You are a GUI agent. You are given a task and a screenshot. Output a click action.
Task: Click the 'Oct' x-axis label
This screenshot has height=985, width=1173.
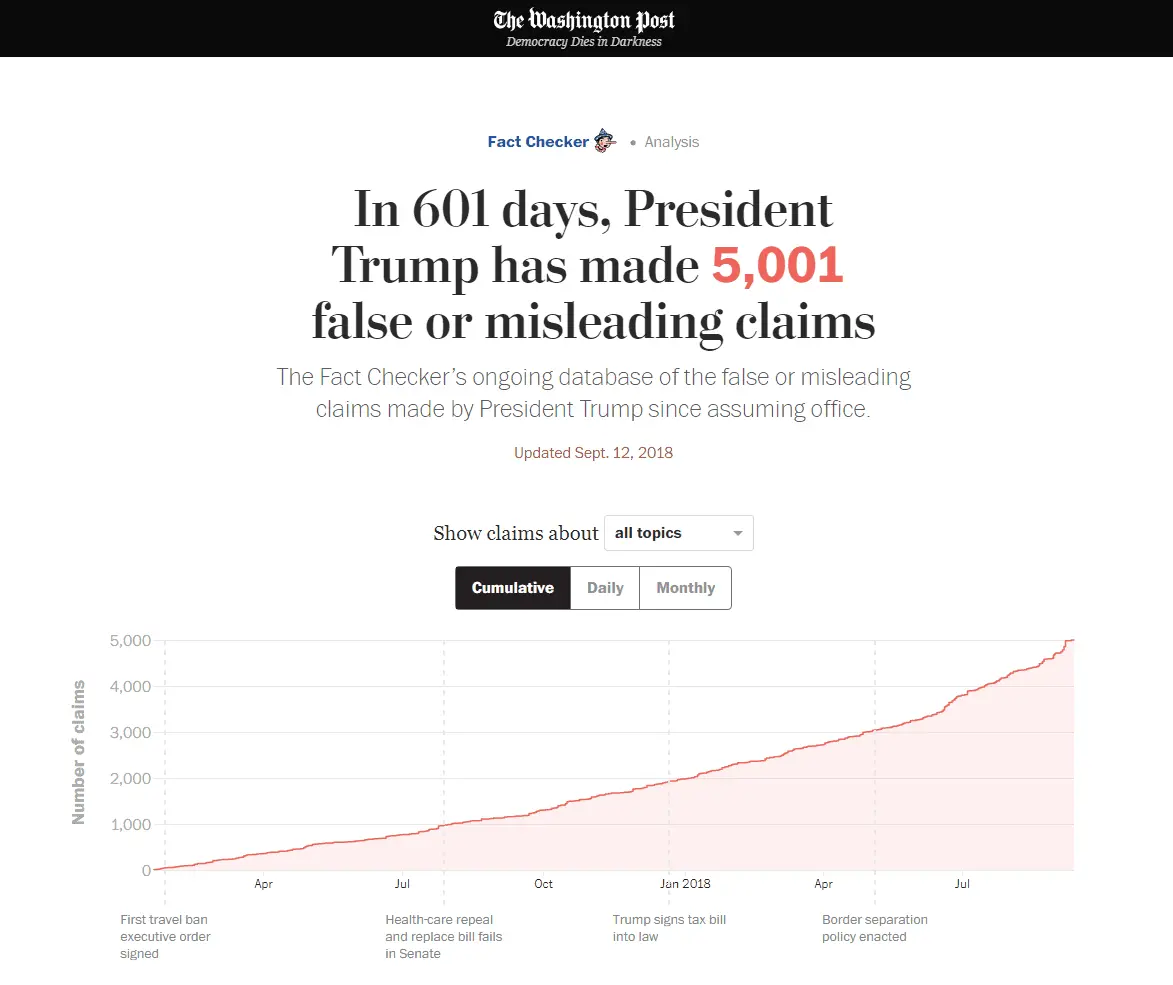543,884
